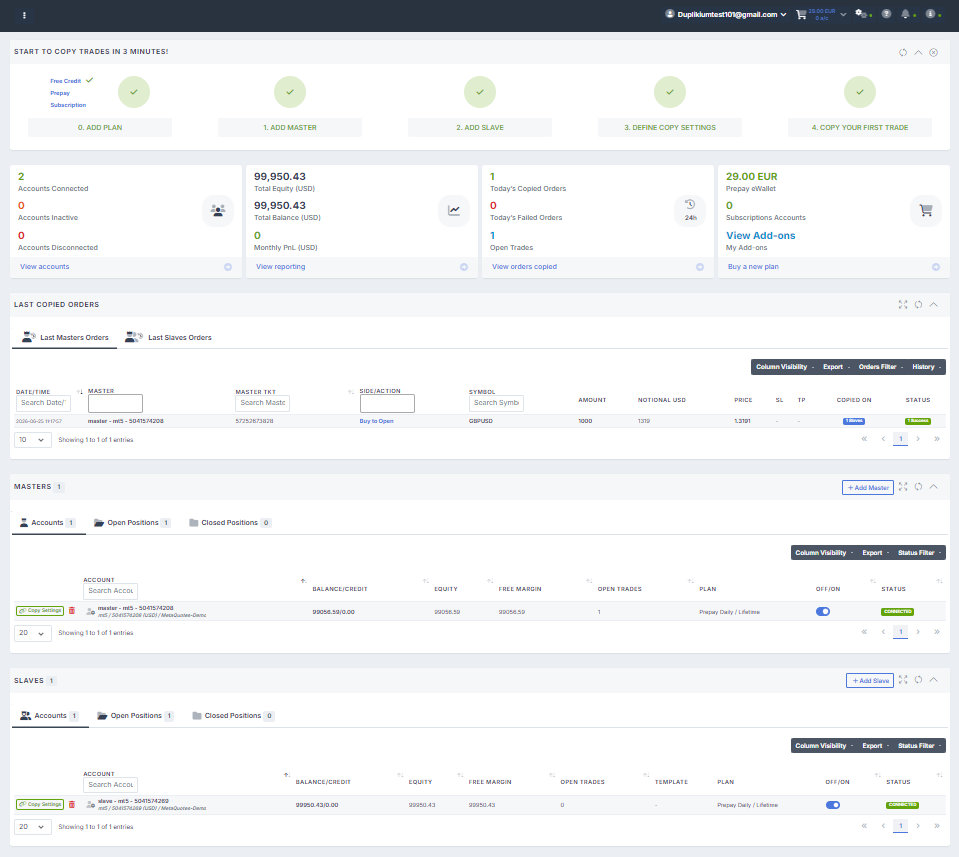Open the orders History dropdown
This screenshot has height=857, width=959.
(927, 367)
